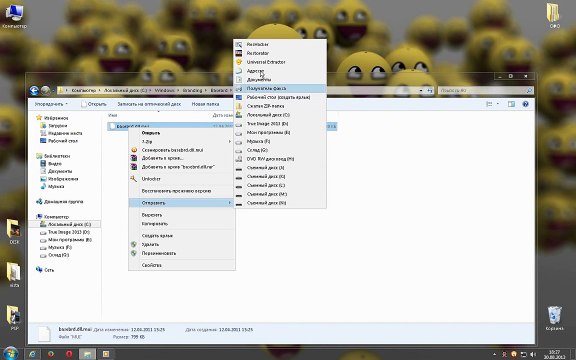This screenshot has height=360, width=576.
Task: Click Новая папка toolbar button
Action: click(x=205, y=104)
